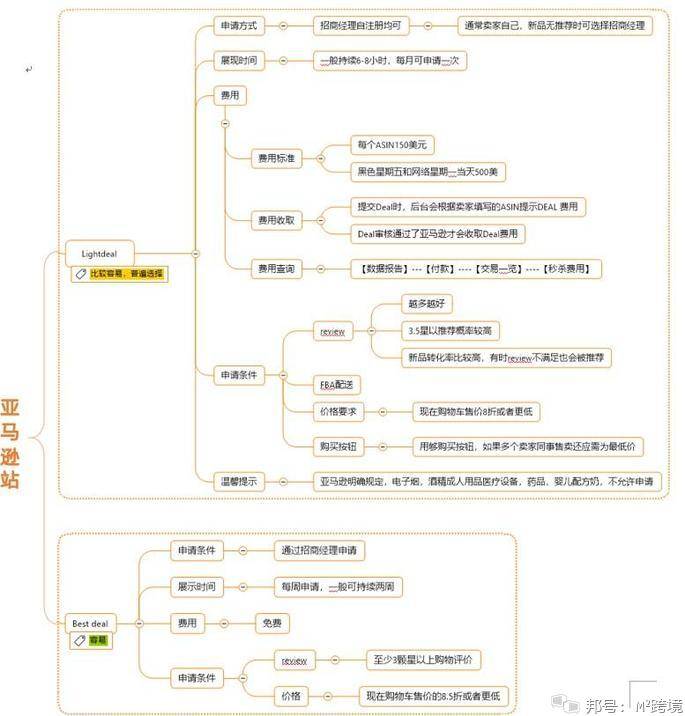Select the 通过招商经理申请 node
The image size is (685, 716).
[319, 551]
